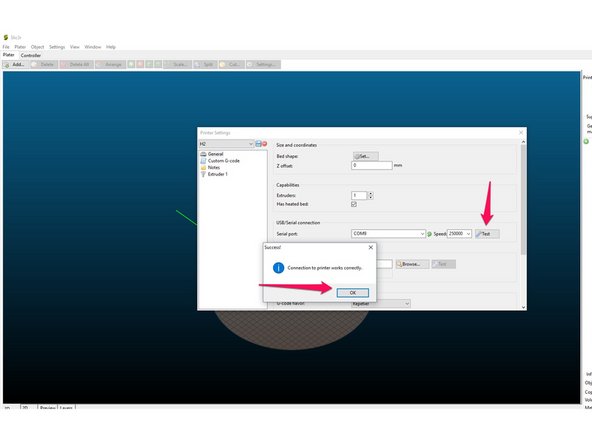
Task: Open the File menu
Action: [6, 47]
